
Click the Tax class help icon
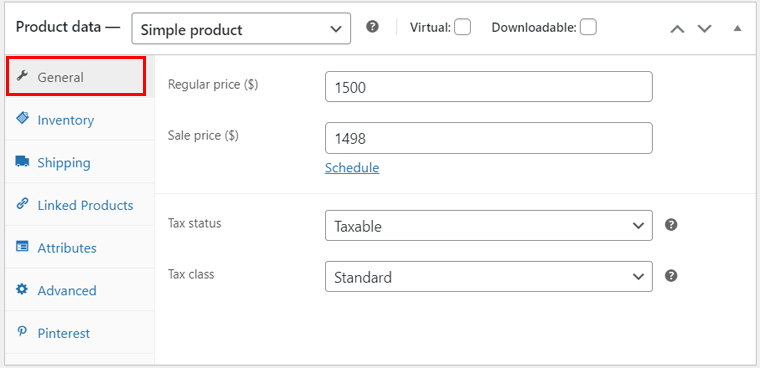click(671, 276)
